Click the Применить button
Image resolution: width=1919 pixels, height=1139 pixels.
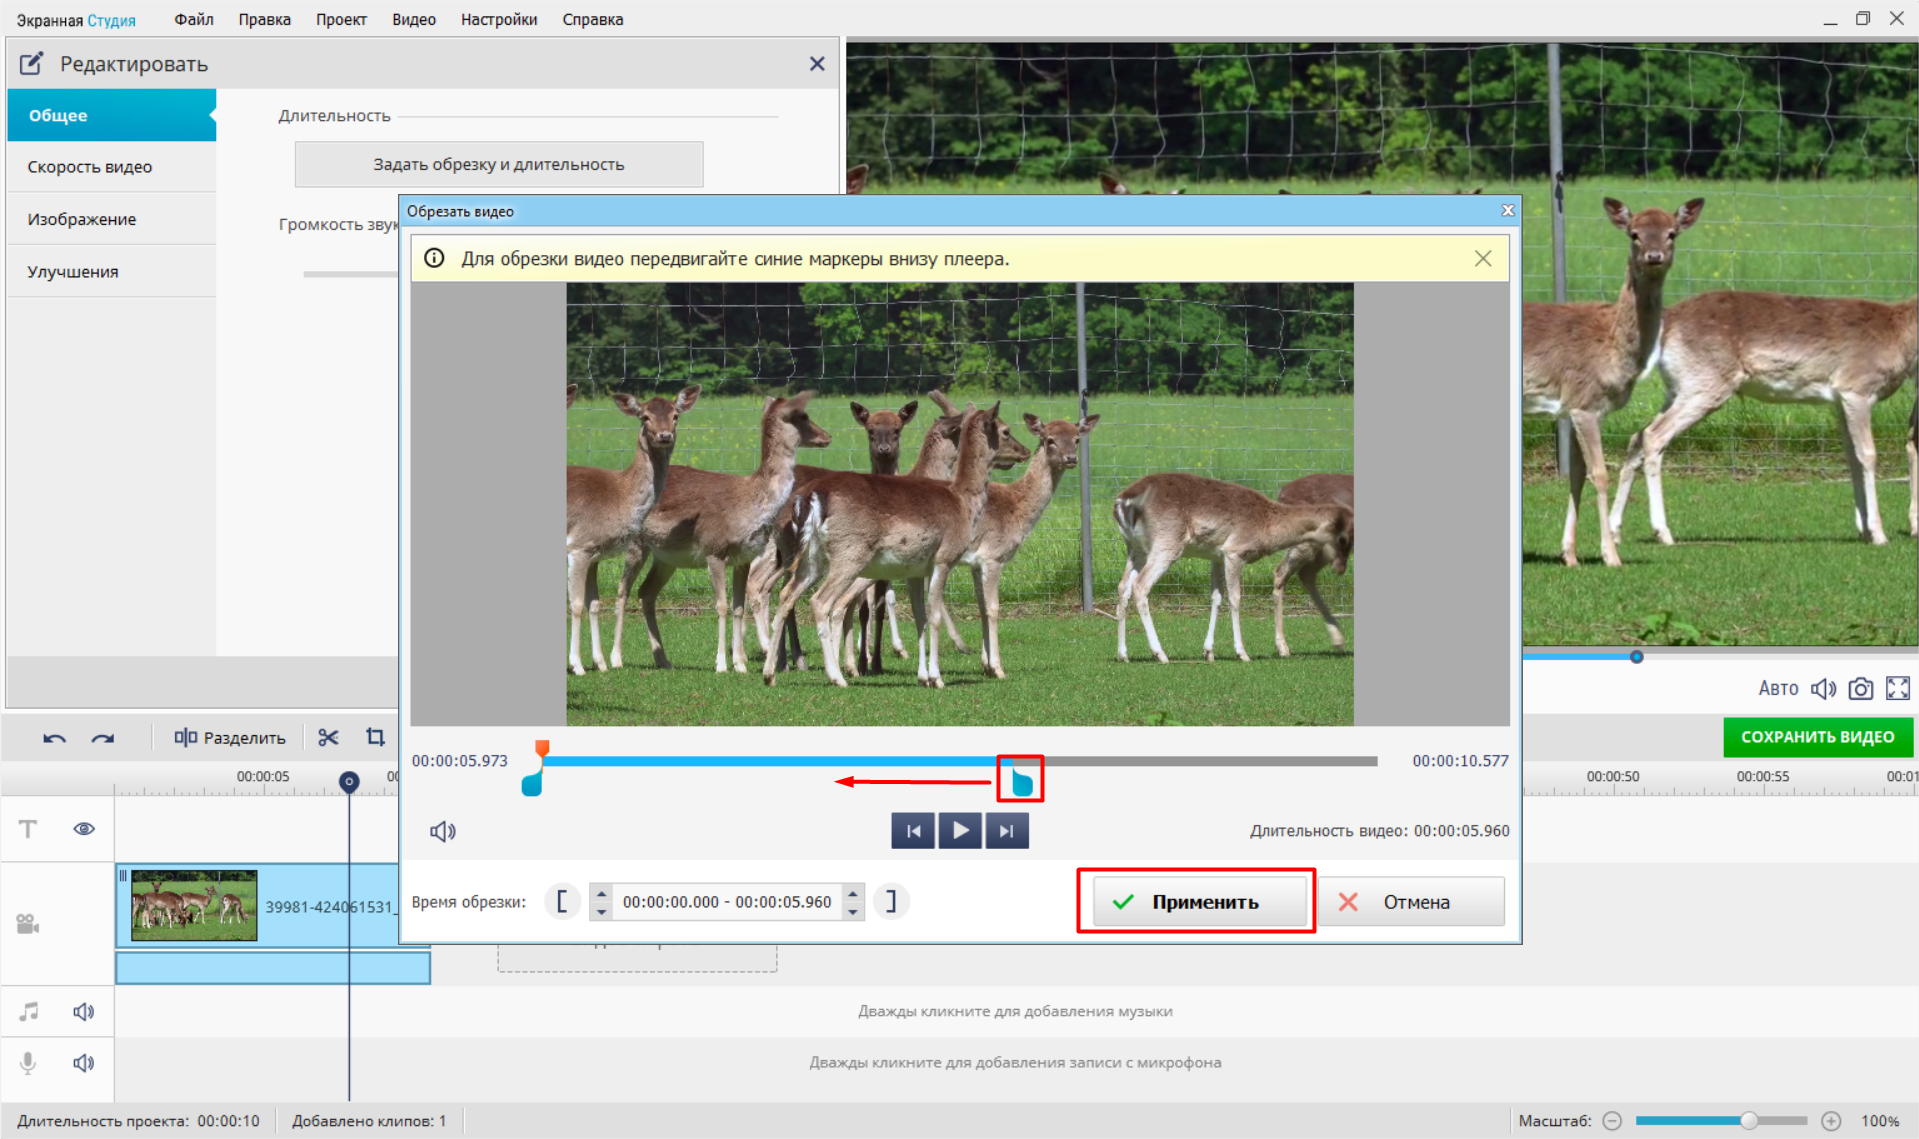(1198, 902)
